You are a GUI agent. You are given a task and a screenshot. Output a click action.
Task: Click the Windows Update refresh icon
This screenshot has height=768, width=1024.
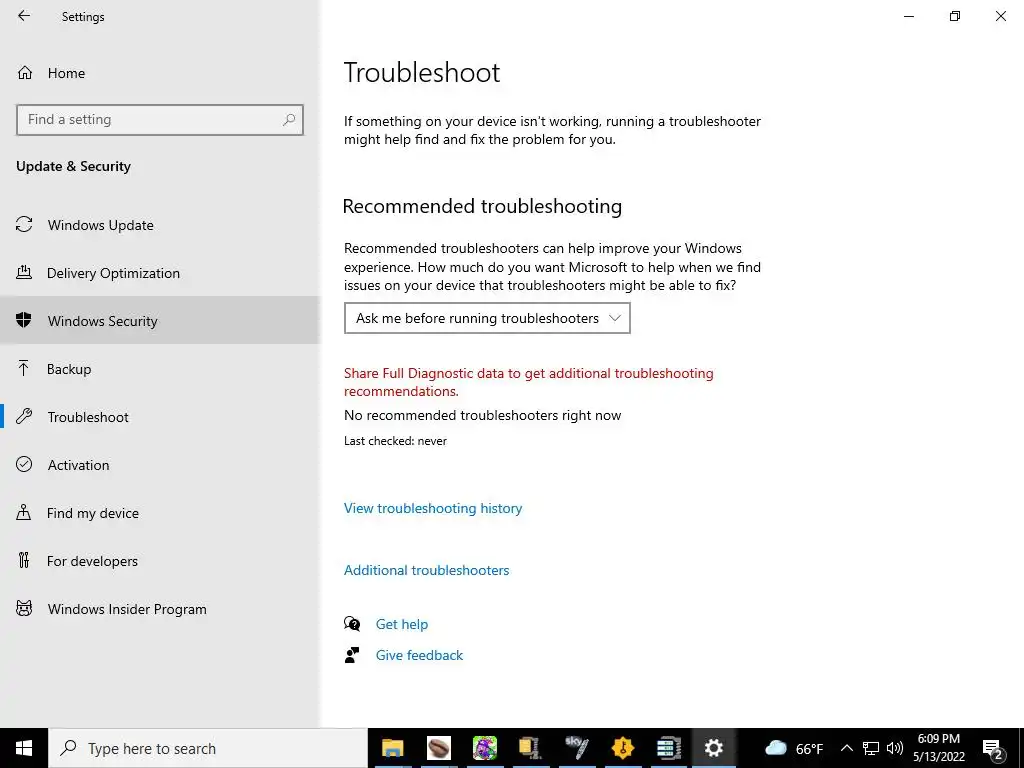24,225
